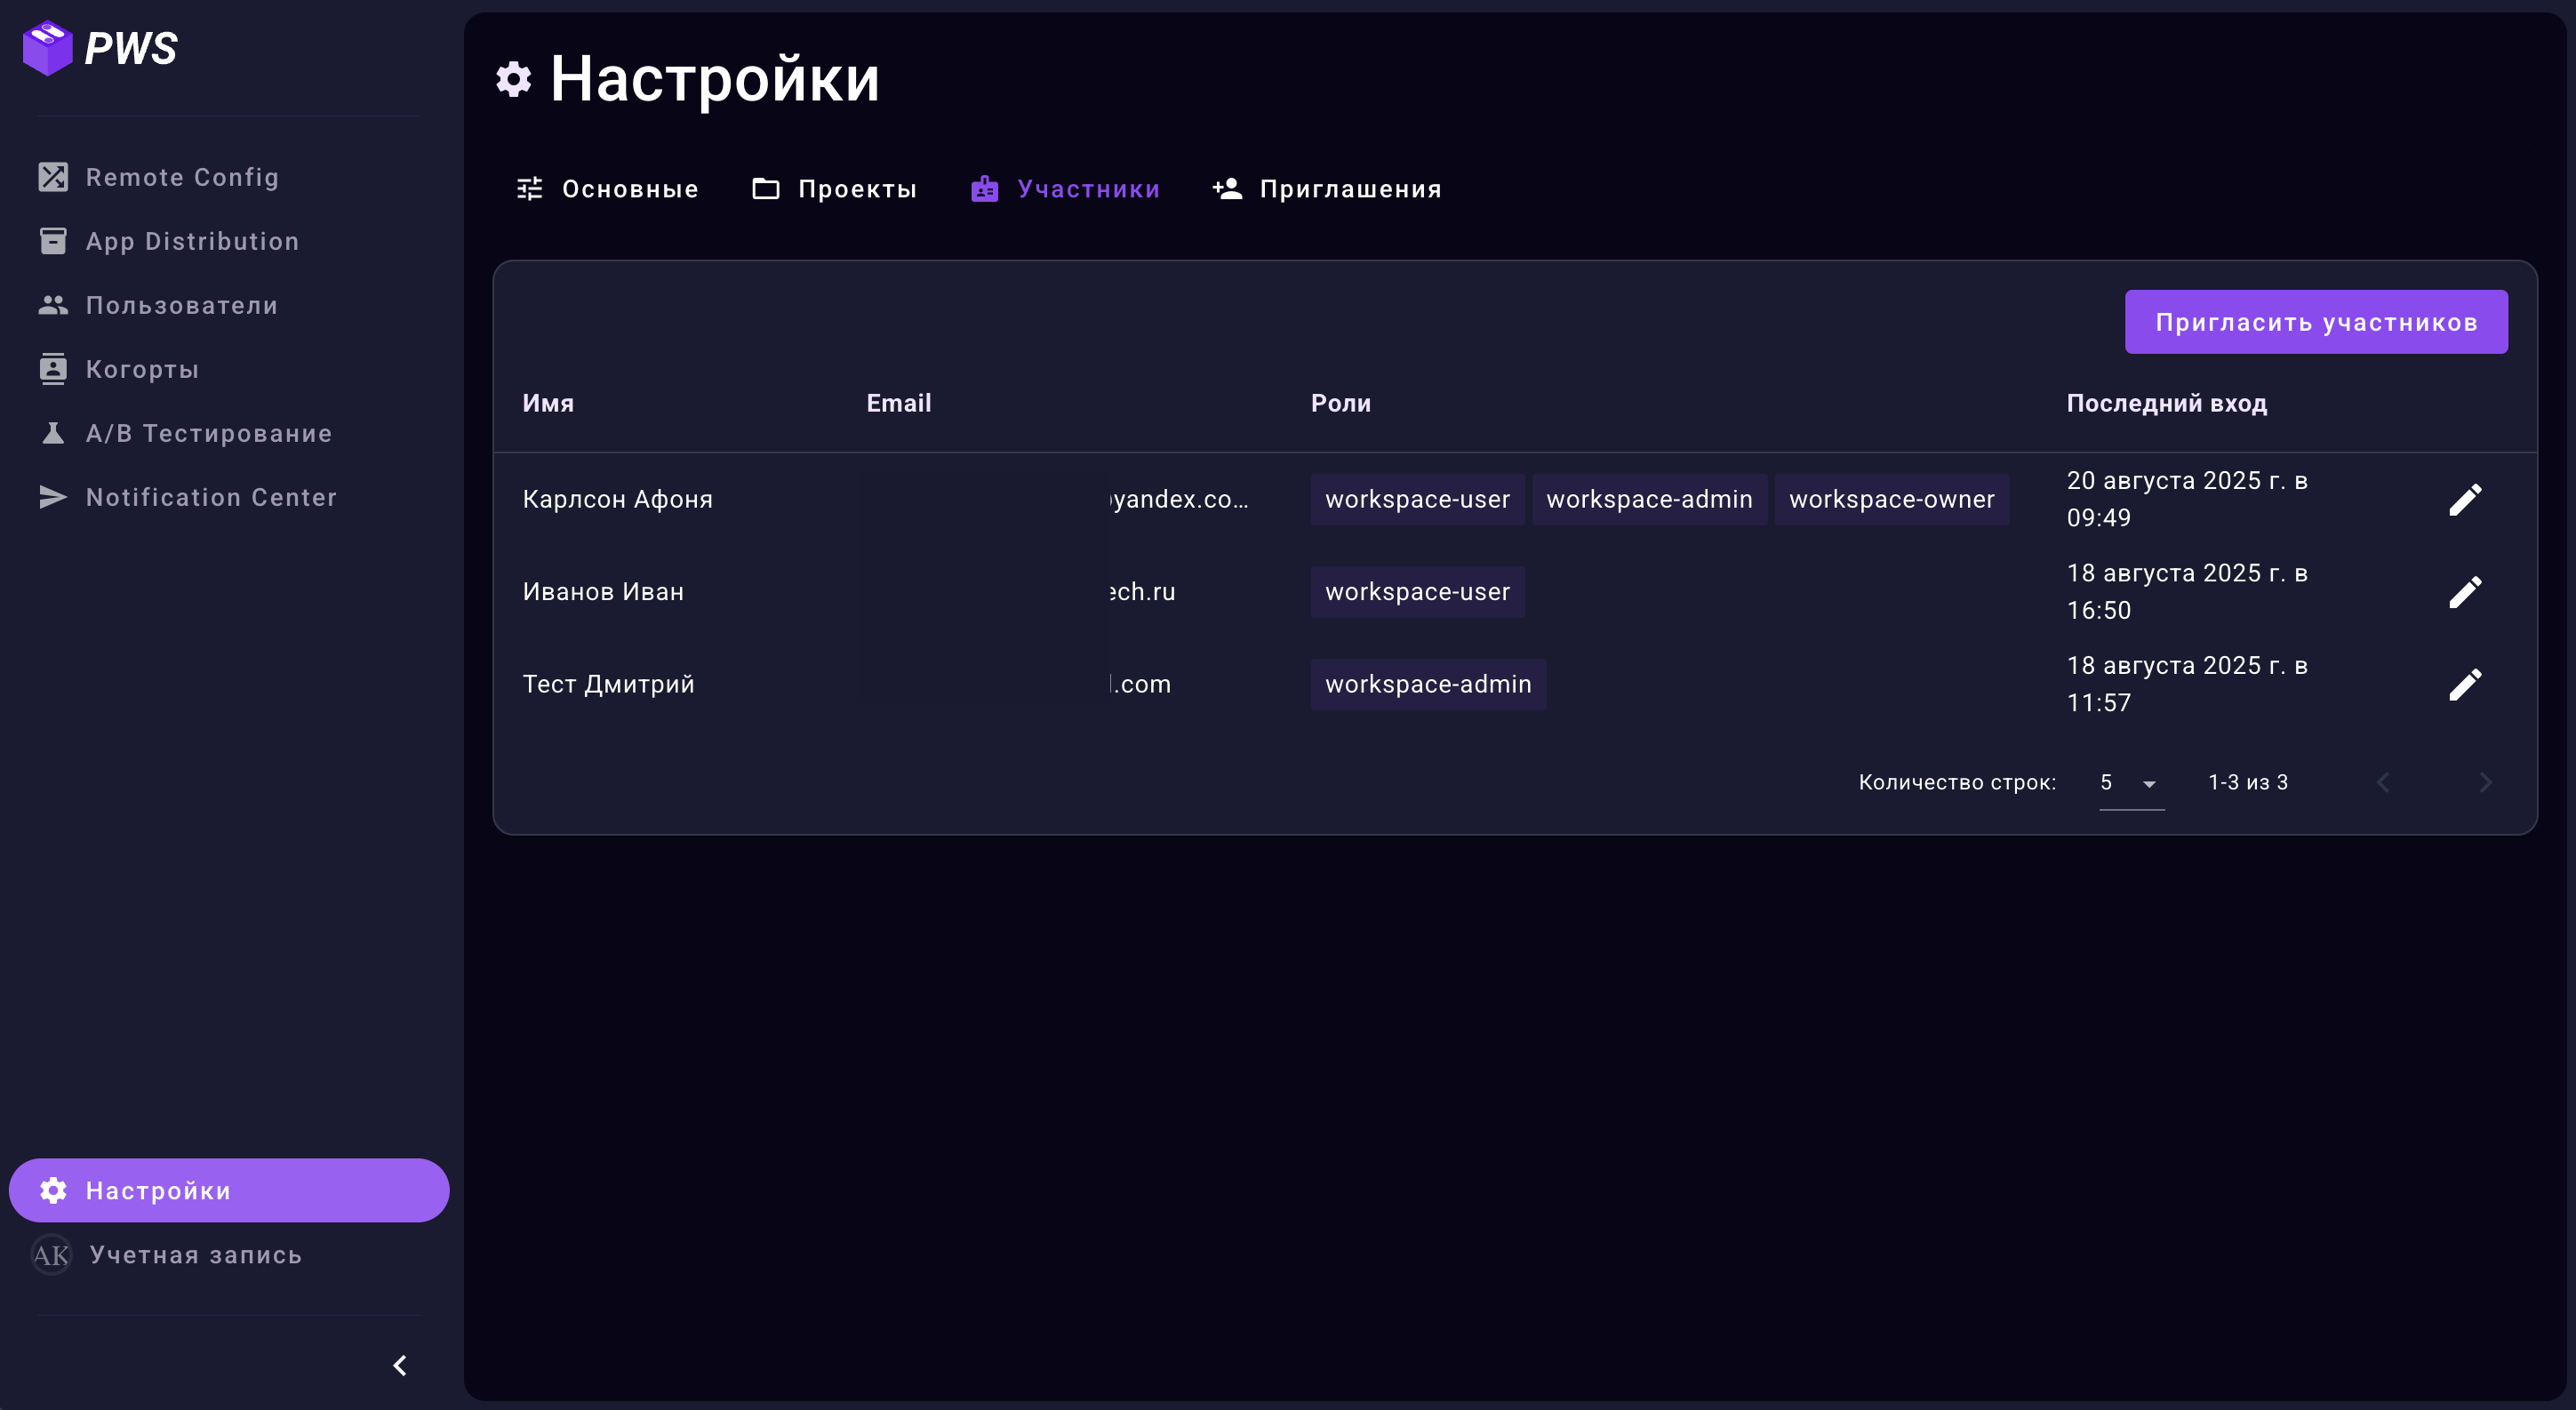Click the workspace-owner role chip

click(1891, 499)
